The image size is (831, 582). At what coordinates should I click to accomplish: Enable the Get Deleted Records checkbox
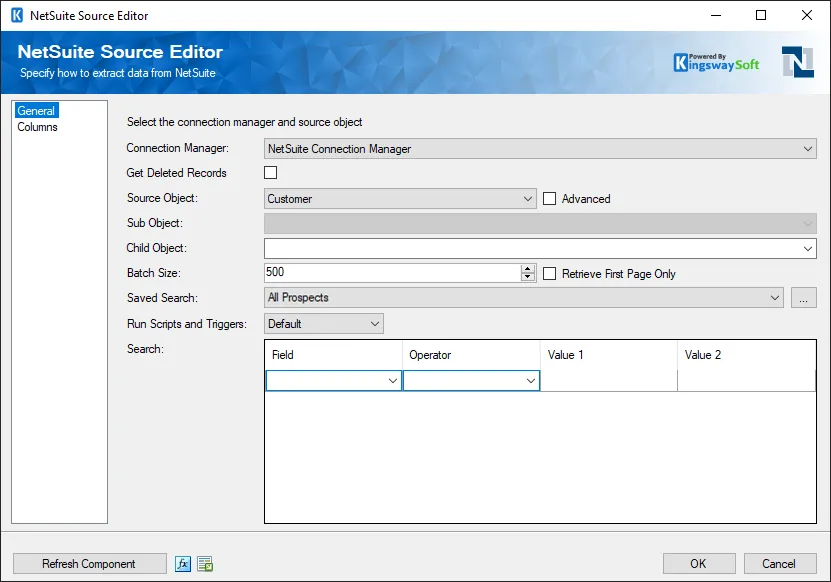point(270,173)
